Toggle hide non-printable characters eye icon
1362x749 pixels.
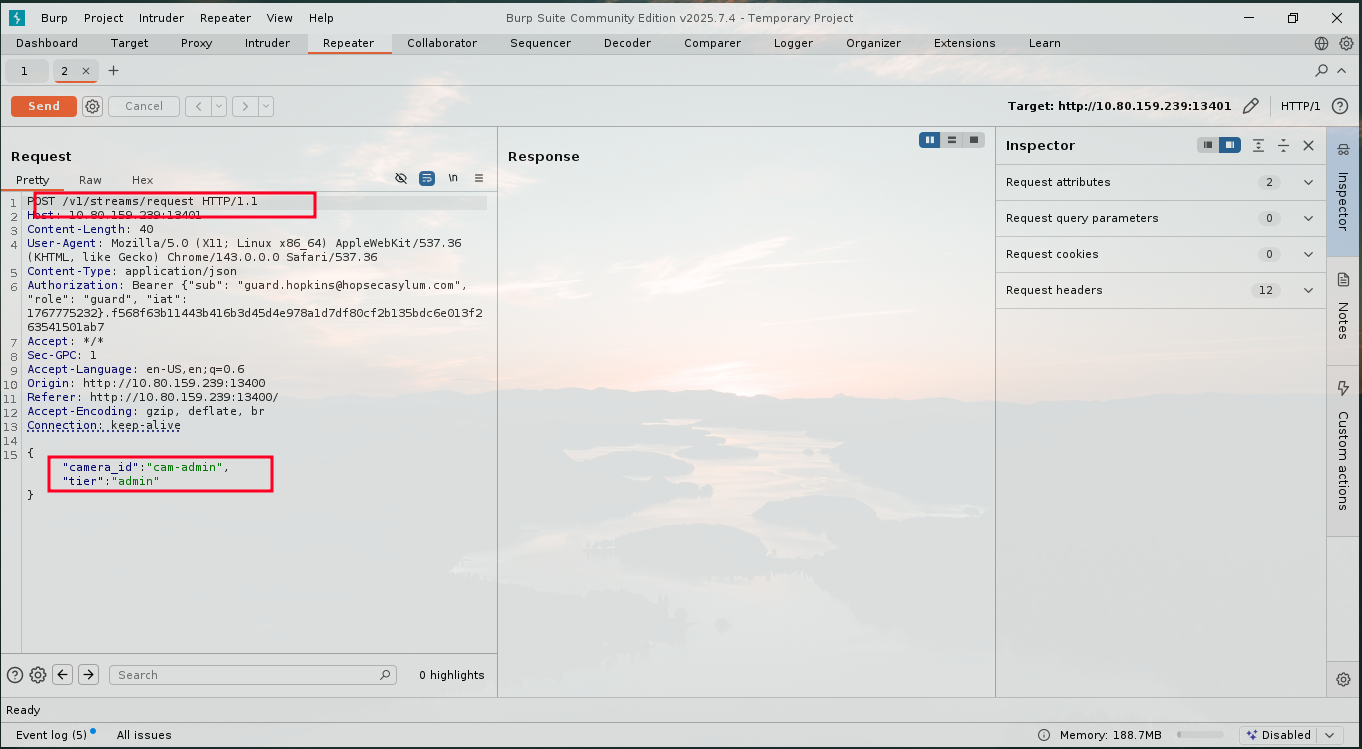[401, 178]
